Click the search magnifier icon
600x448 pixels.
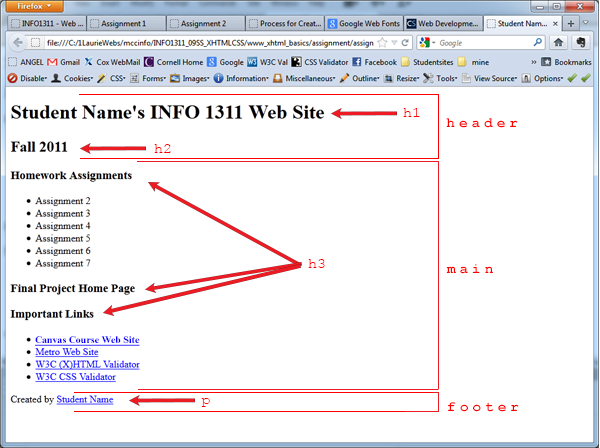coord(538,42)
